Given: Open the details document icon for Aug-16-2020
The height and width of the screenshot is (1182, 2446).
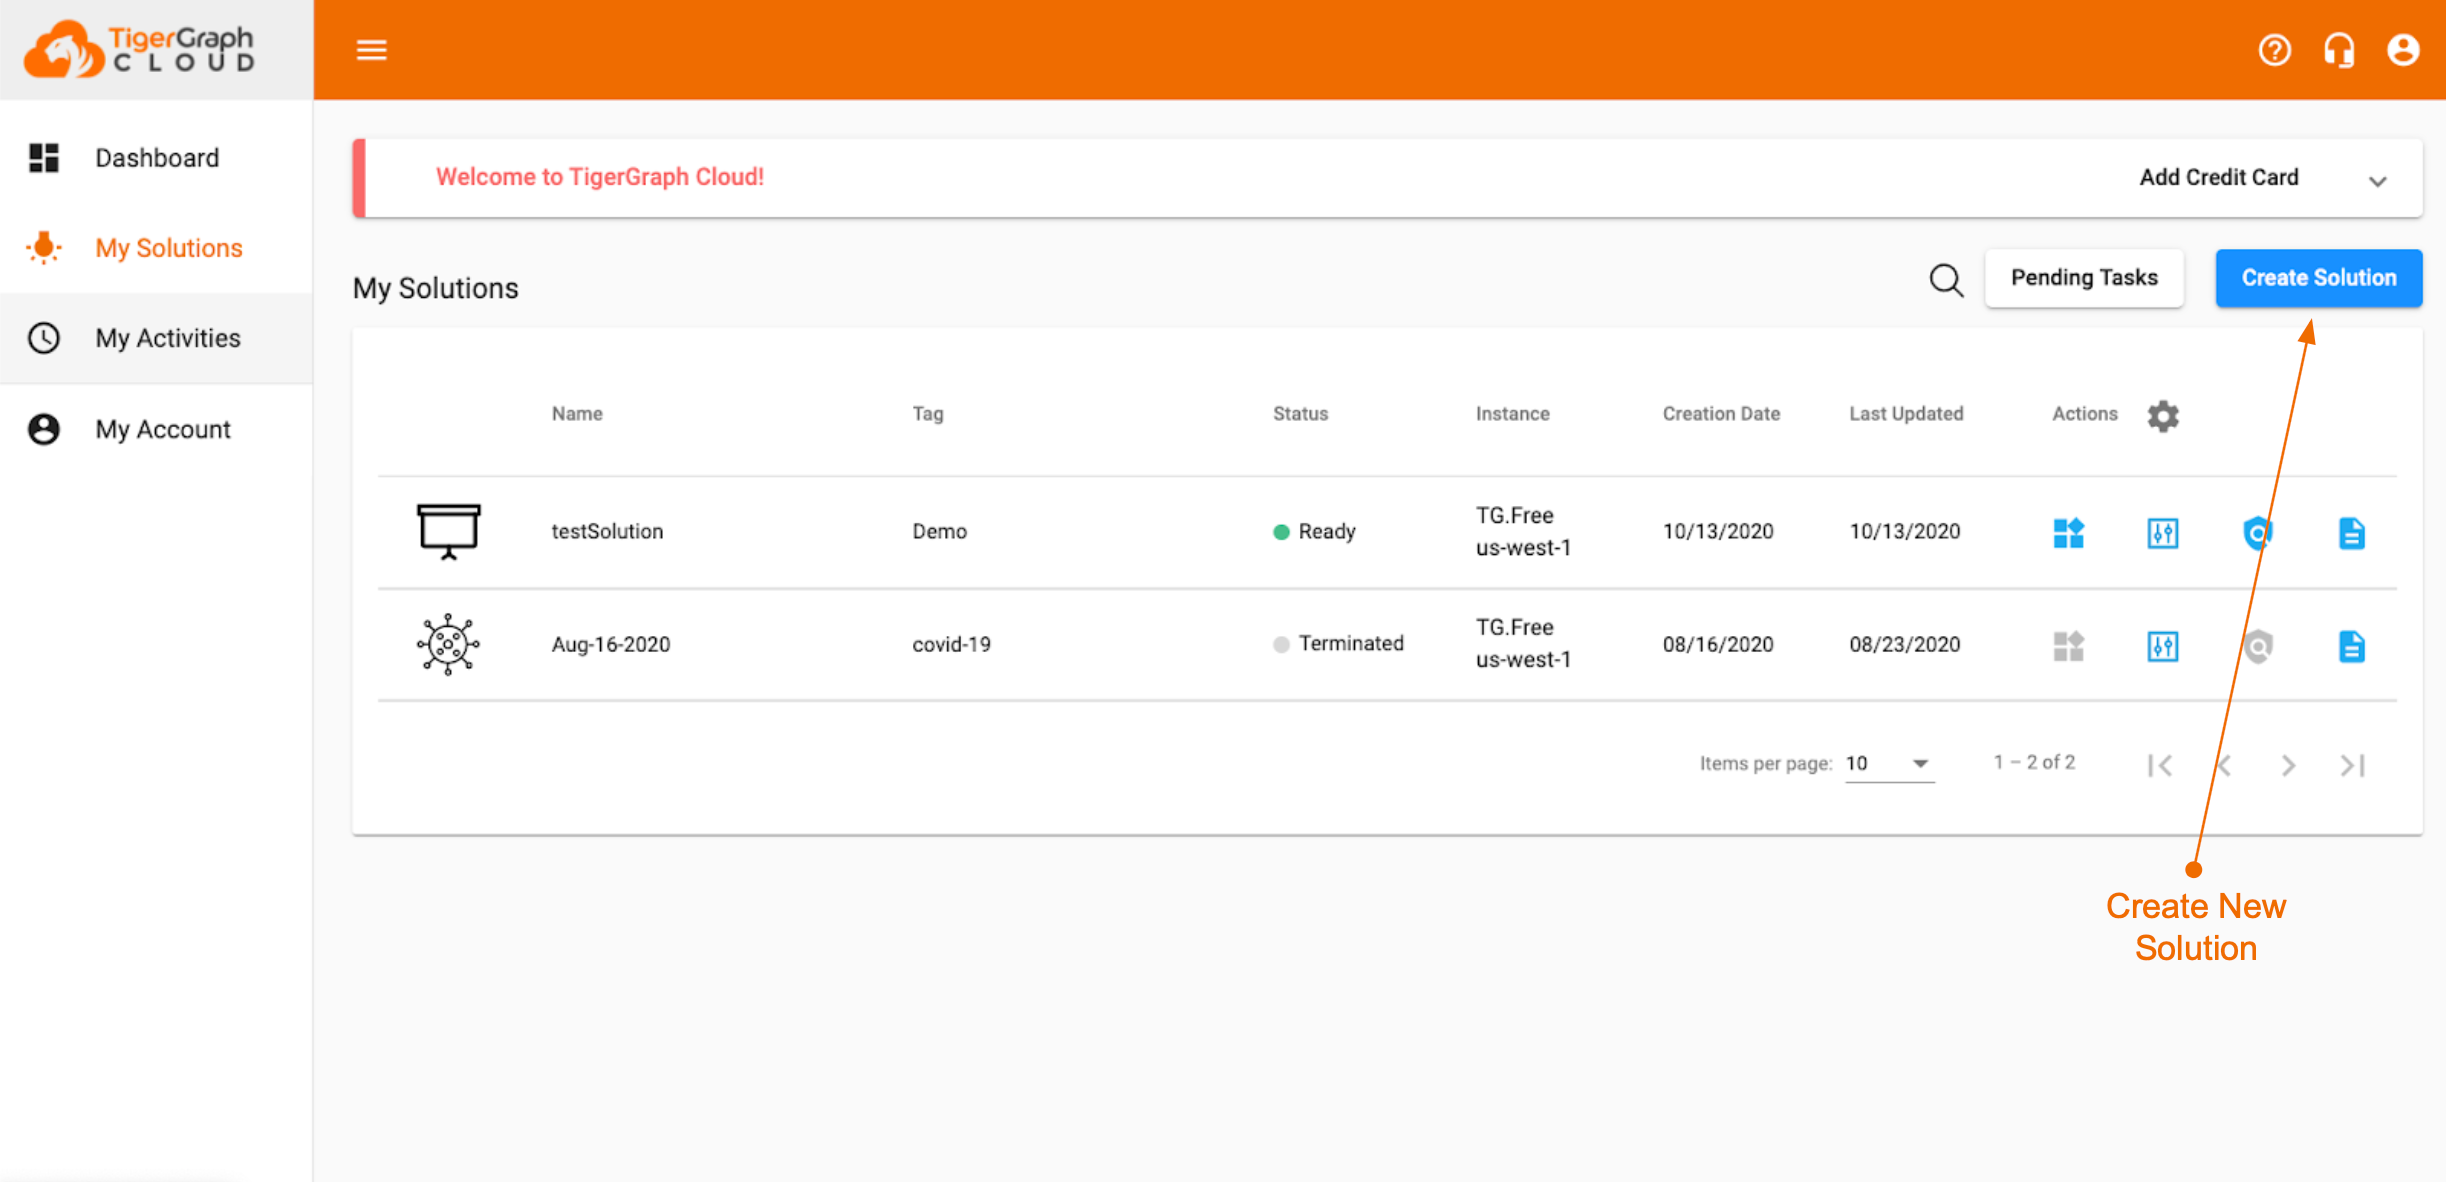Looking at the screenshot, I should (x=2351, y=646).
